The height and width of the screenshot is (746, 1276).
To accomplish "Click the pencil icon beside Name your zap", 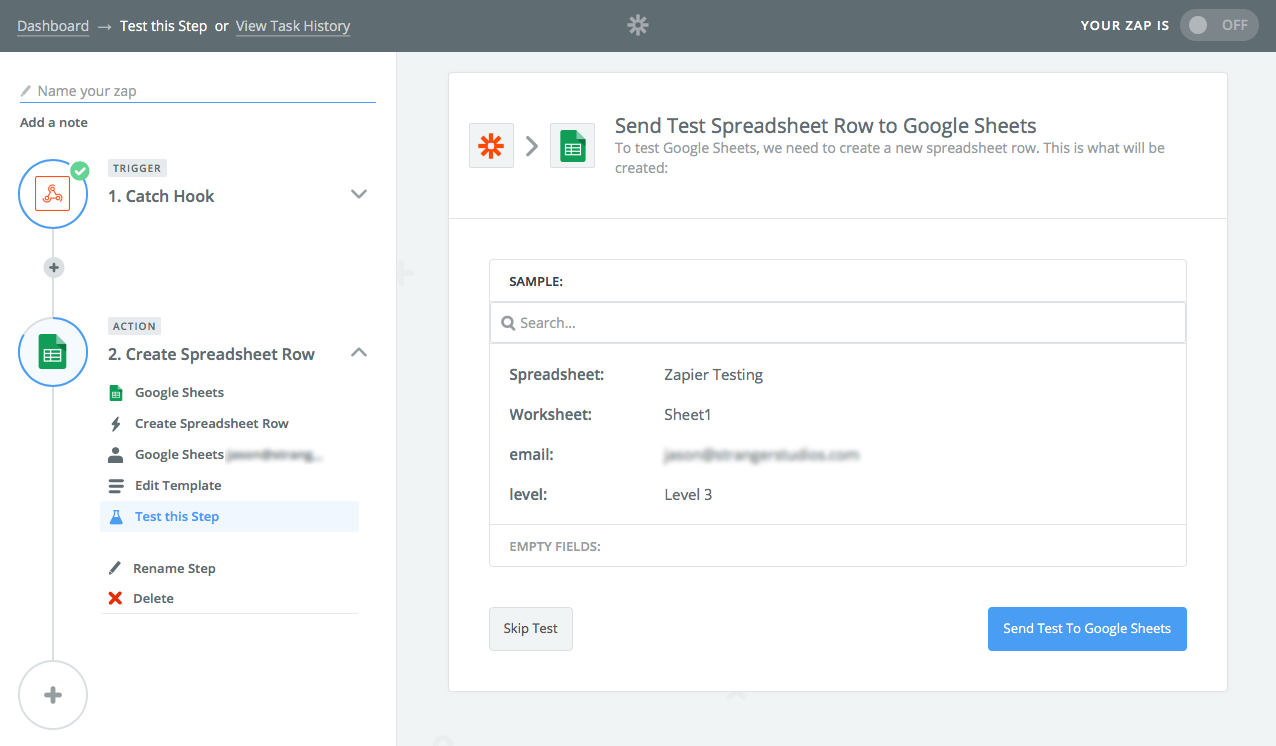I will [x=26, y=91].
